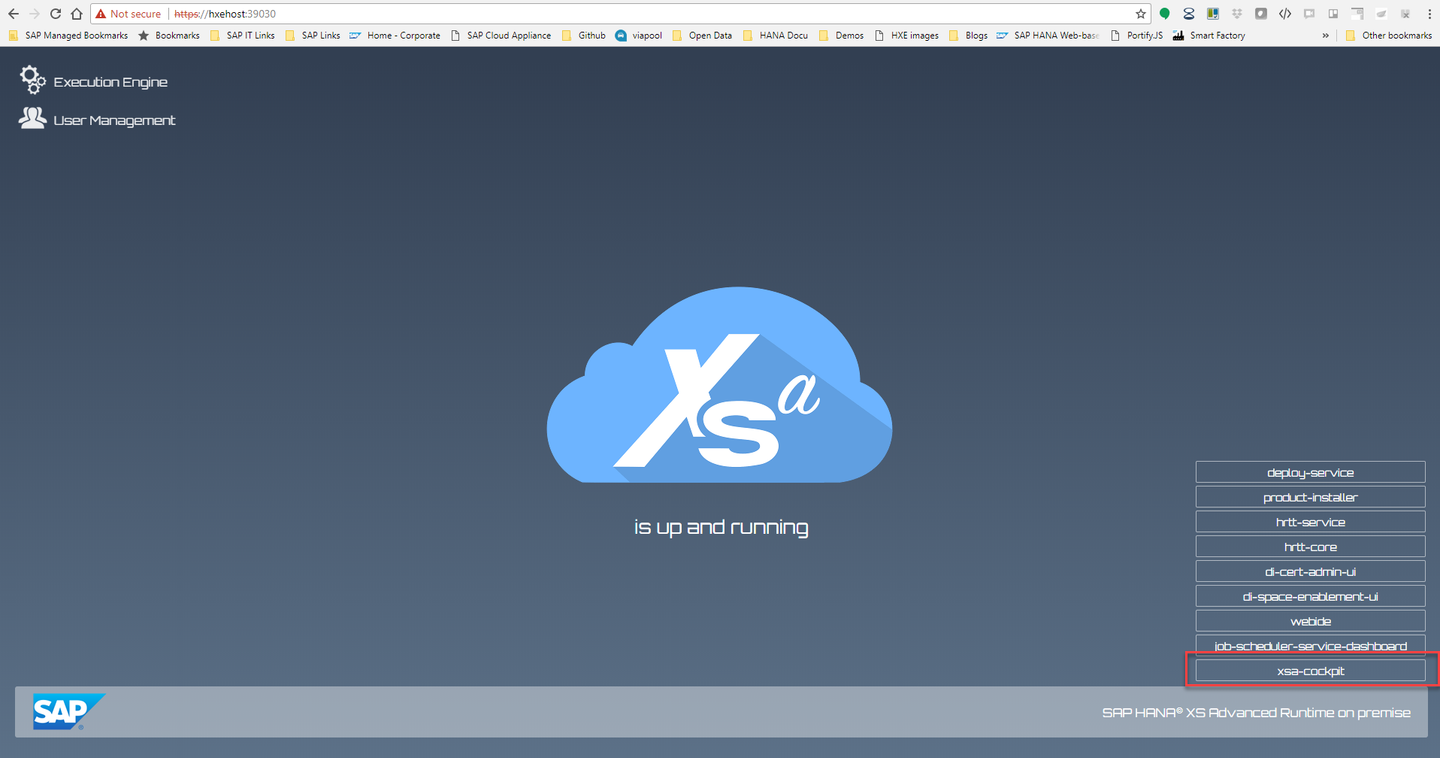
Task: Go back with the browser back arrow
Action: coord(13,14)
